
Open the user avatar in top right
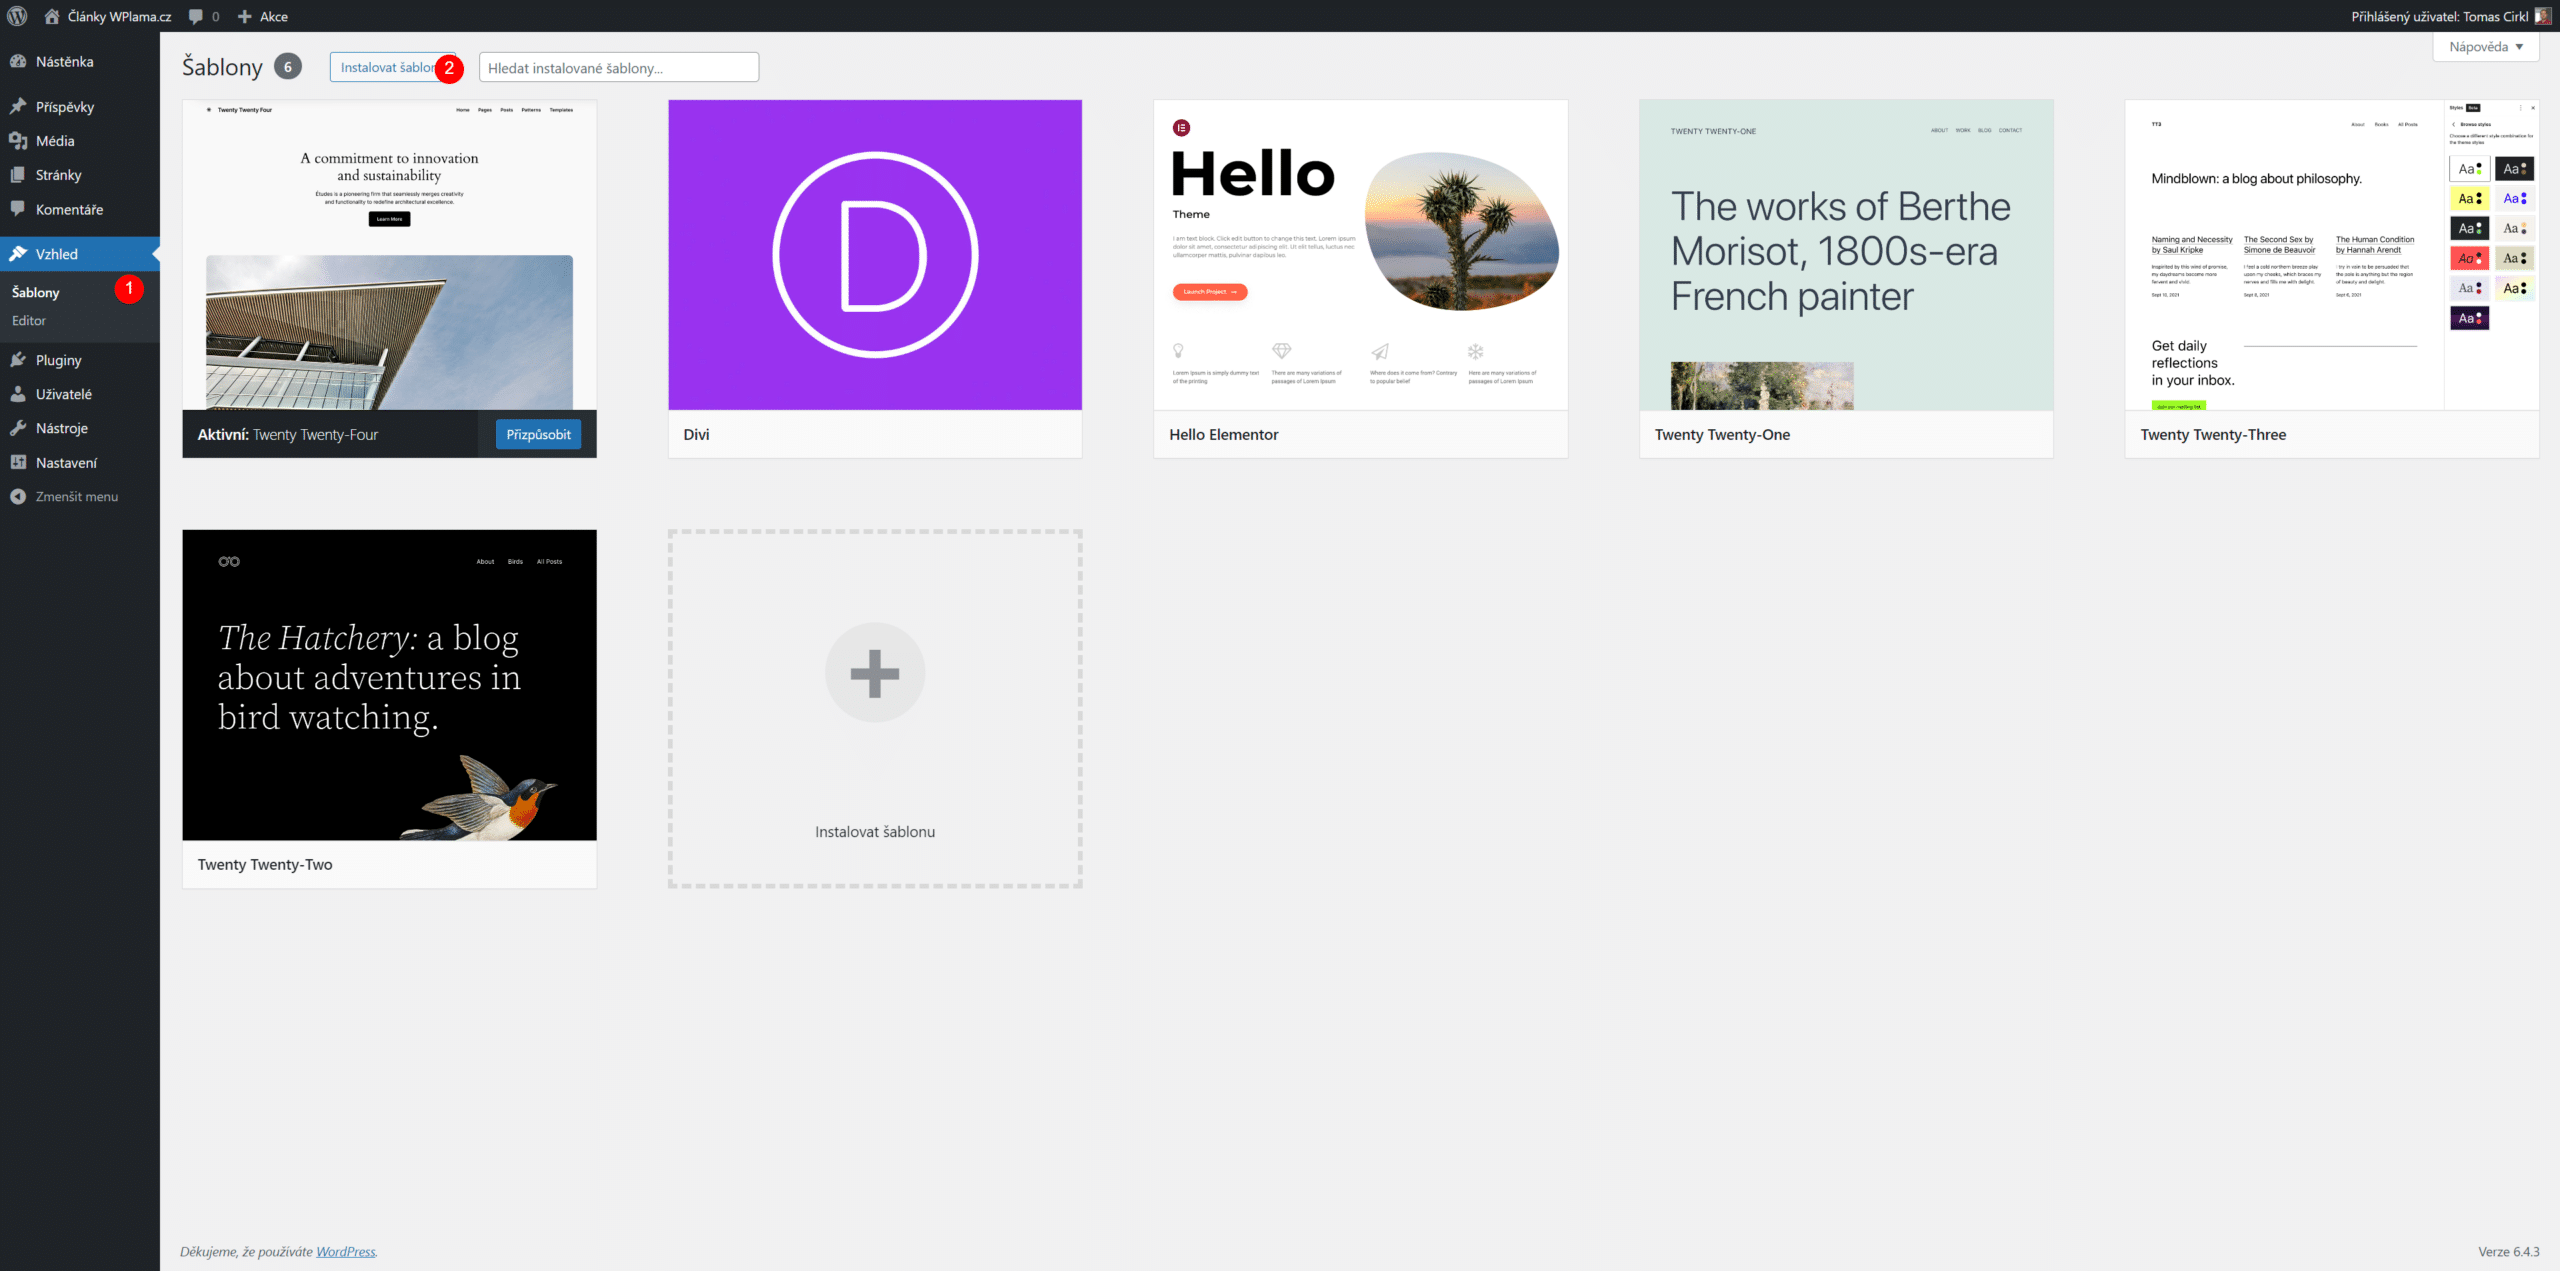pyautogui.click(x=2542, y=16)
